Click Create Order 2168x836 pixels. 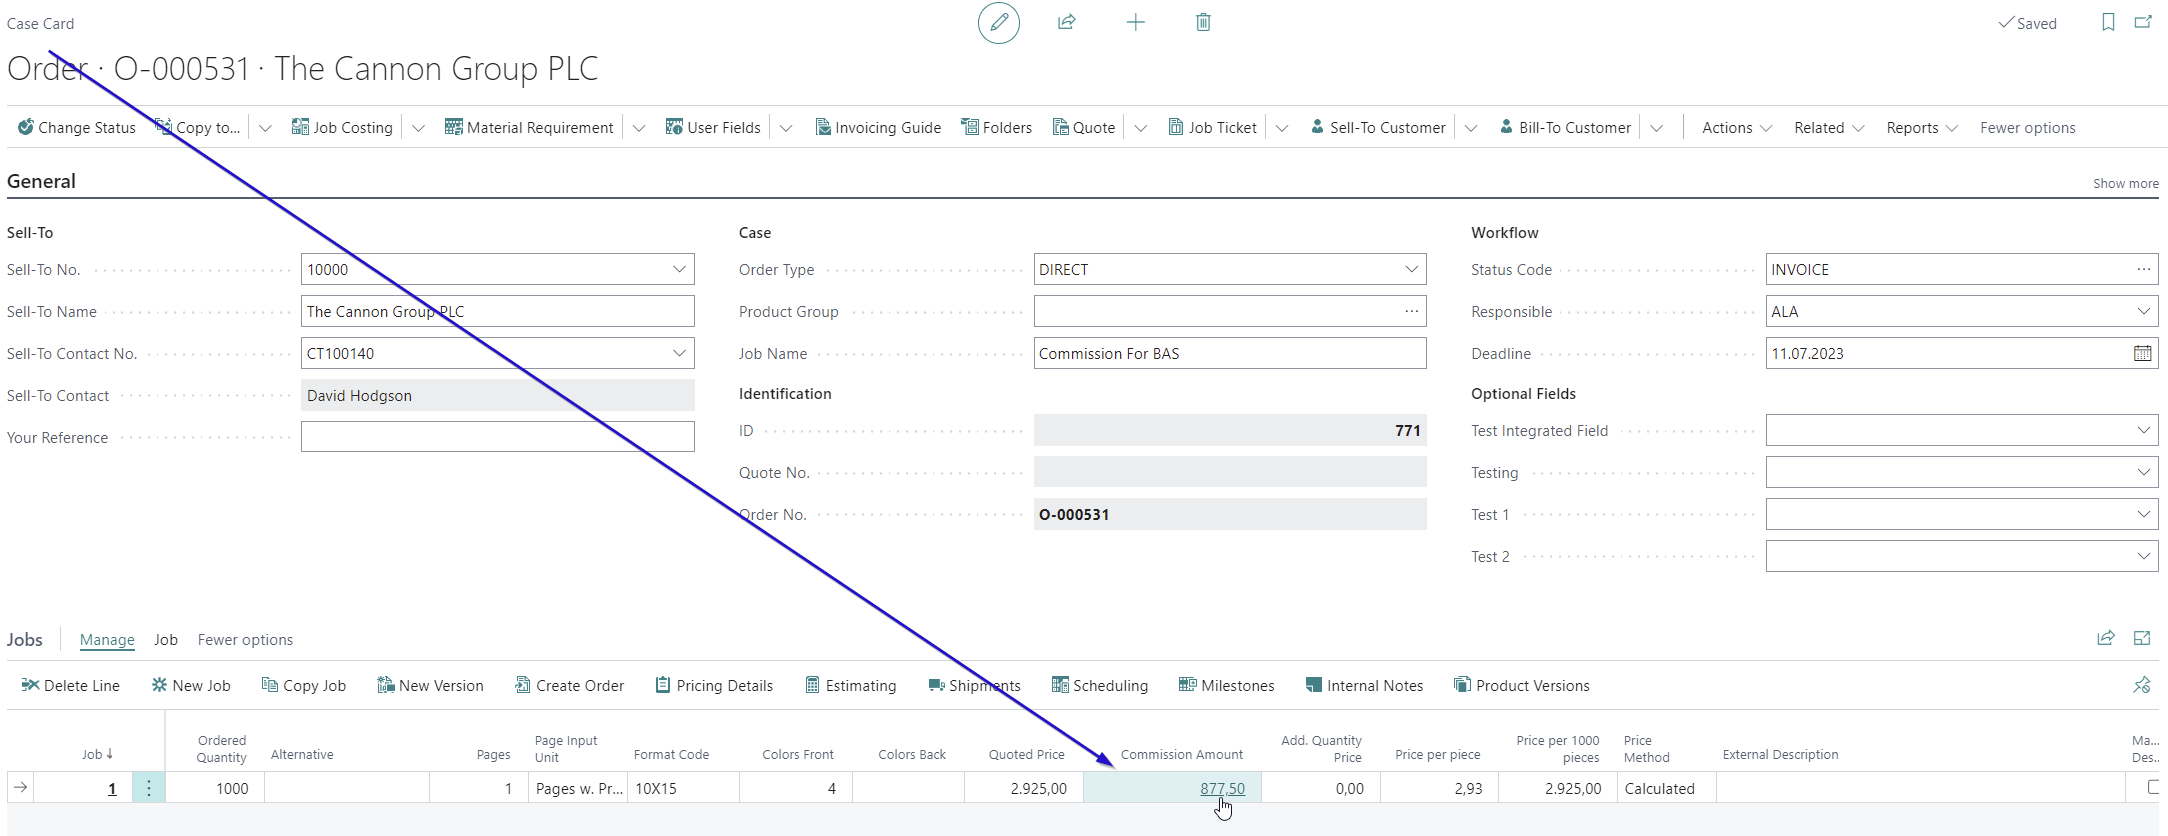click(569, 685)
